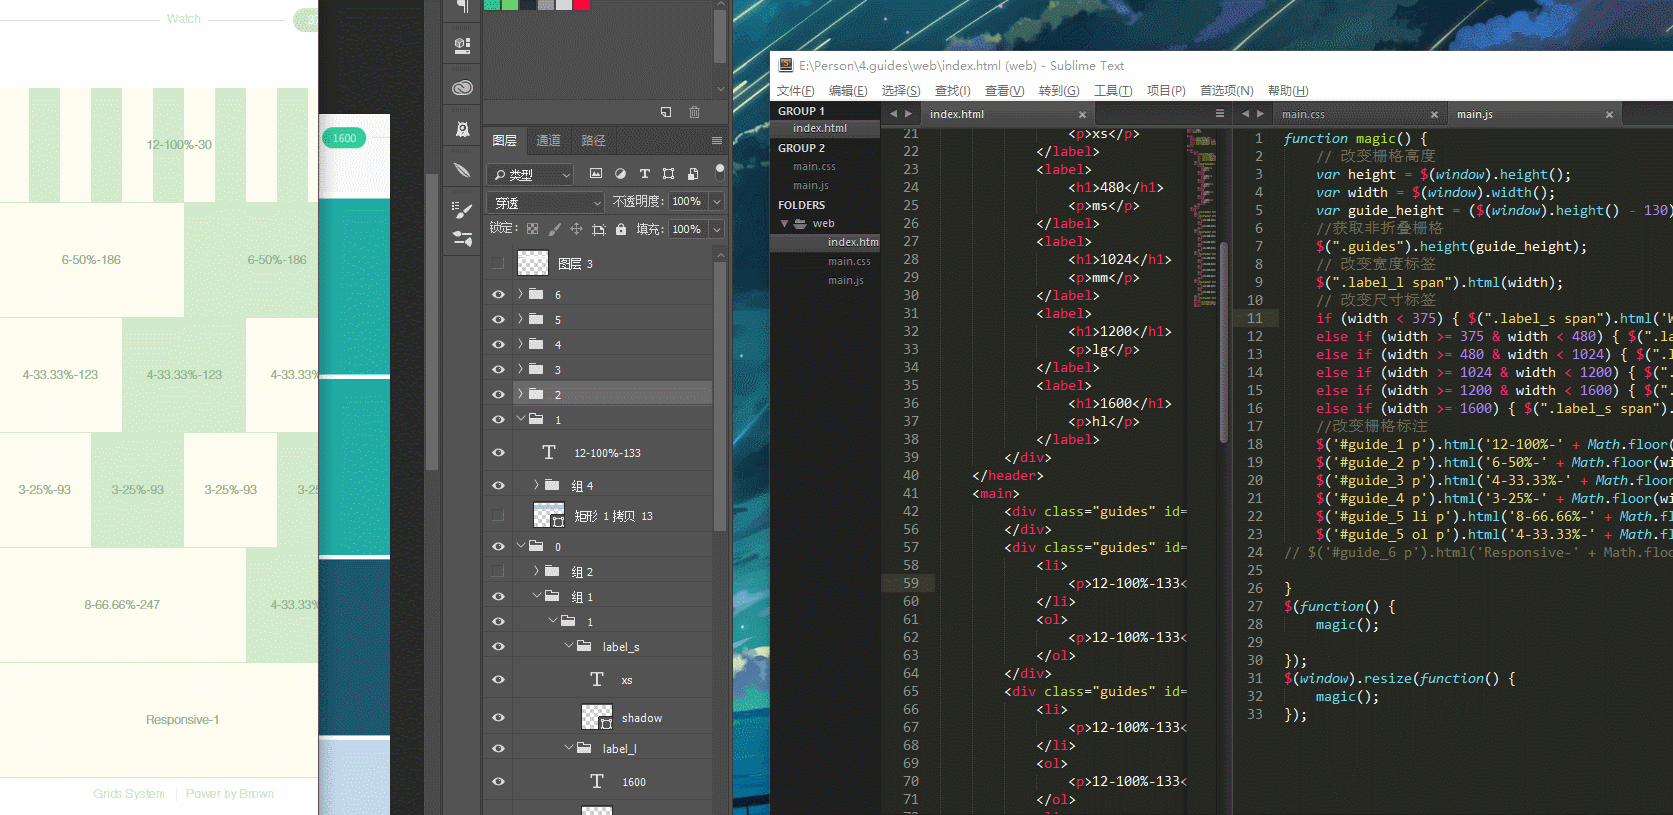This screenshot has height=815, width=1673.
Task: Open the feather-shaped panel icon in dock
Action: 462,170
